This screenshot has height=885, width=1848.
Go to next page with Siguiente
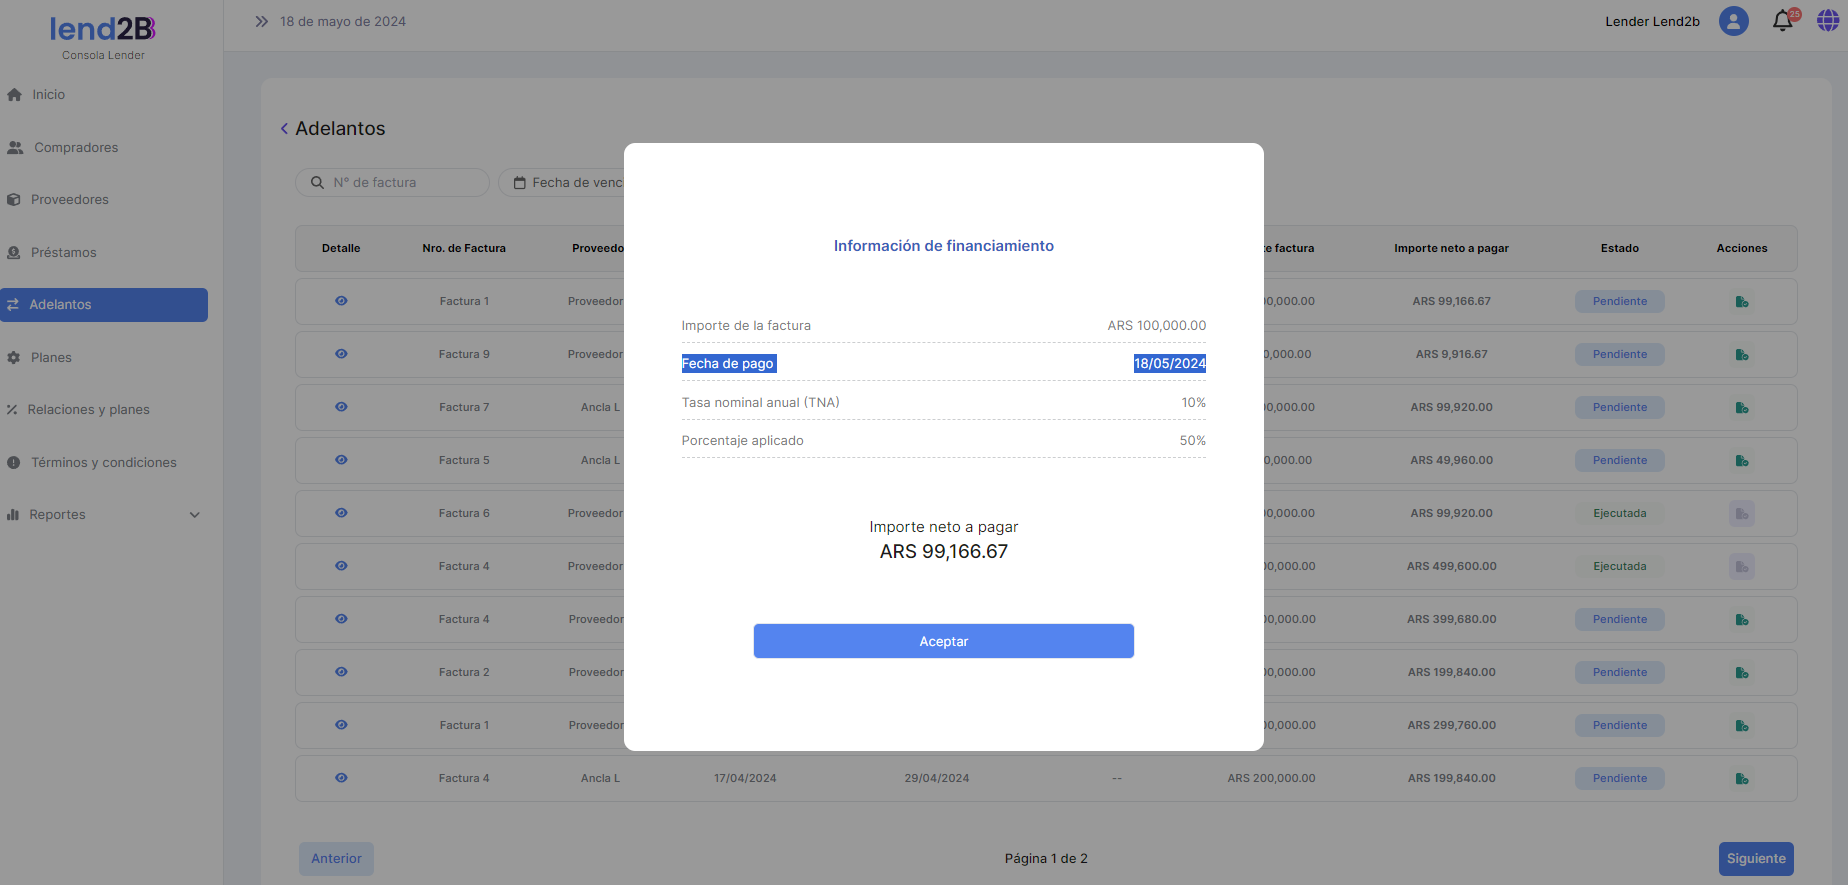tap(1755, 859)
